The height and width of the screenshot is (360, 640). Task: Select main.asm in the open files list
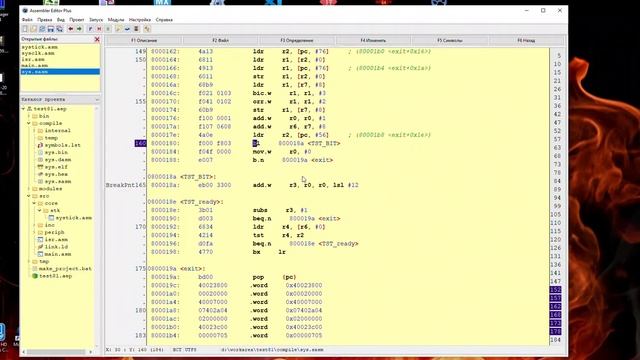click(x=35, y=65)
